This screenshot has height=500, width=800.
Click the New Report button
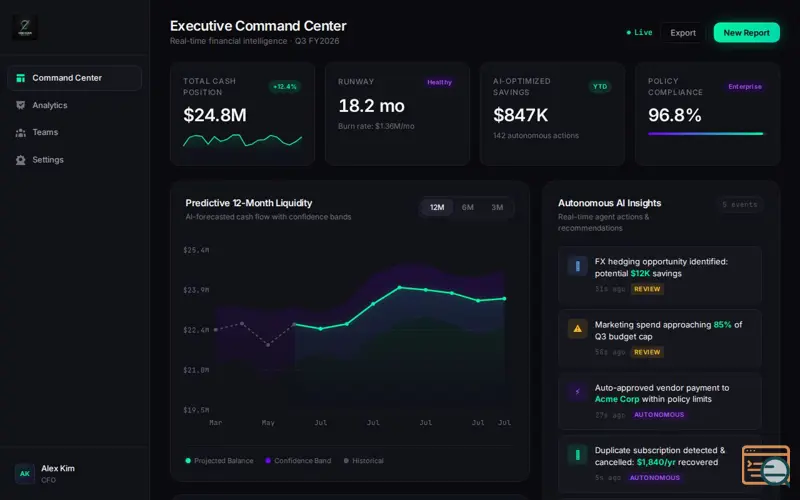[x=746, y=33]
